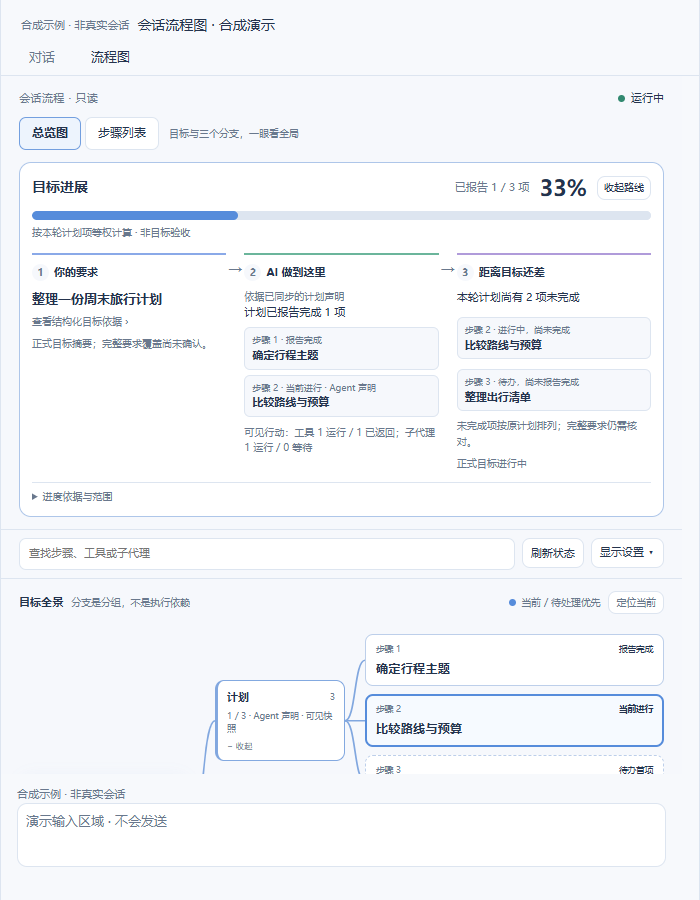The image size is (700, 900).
Task: Open 步骤 2 当前进行 node in map
Action: coord(514,720)
